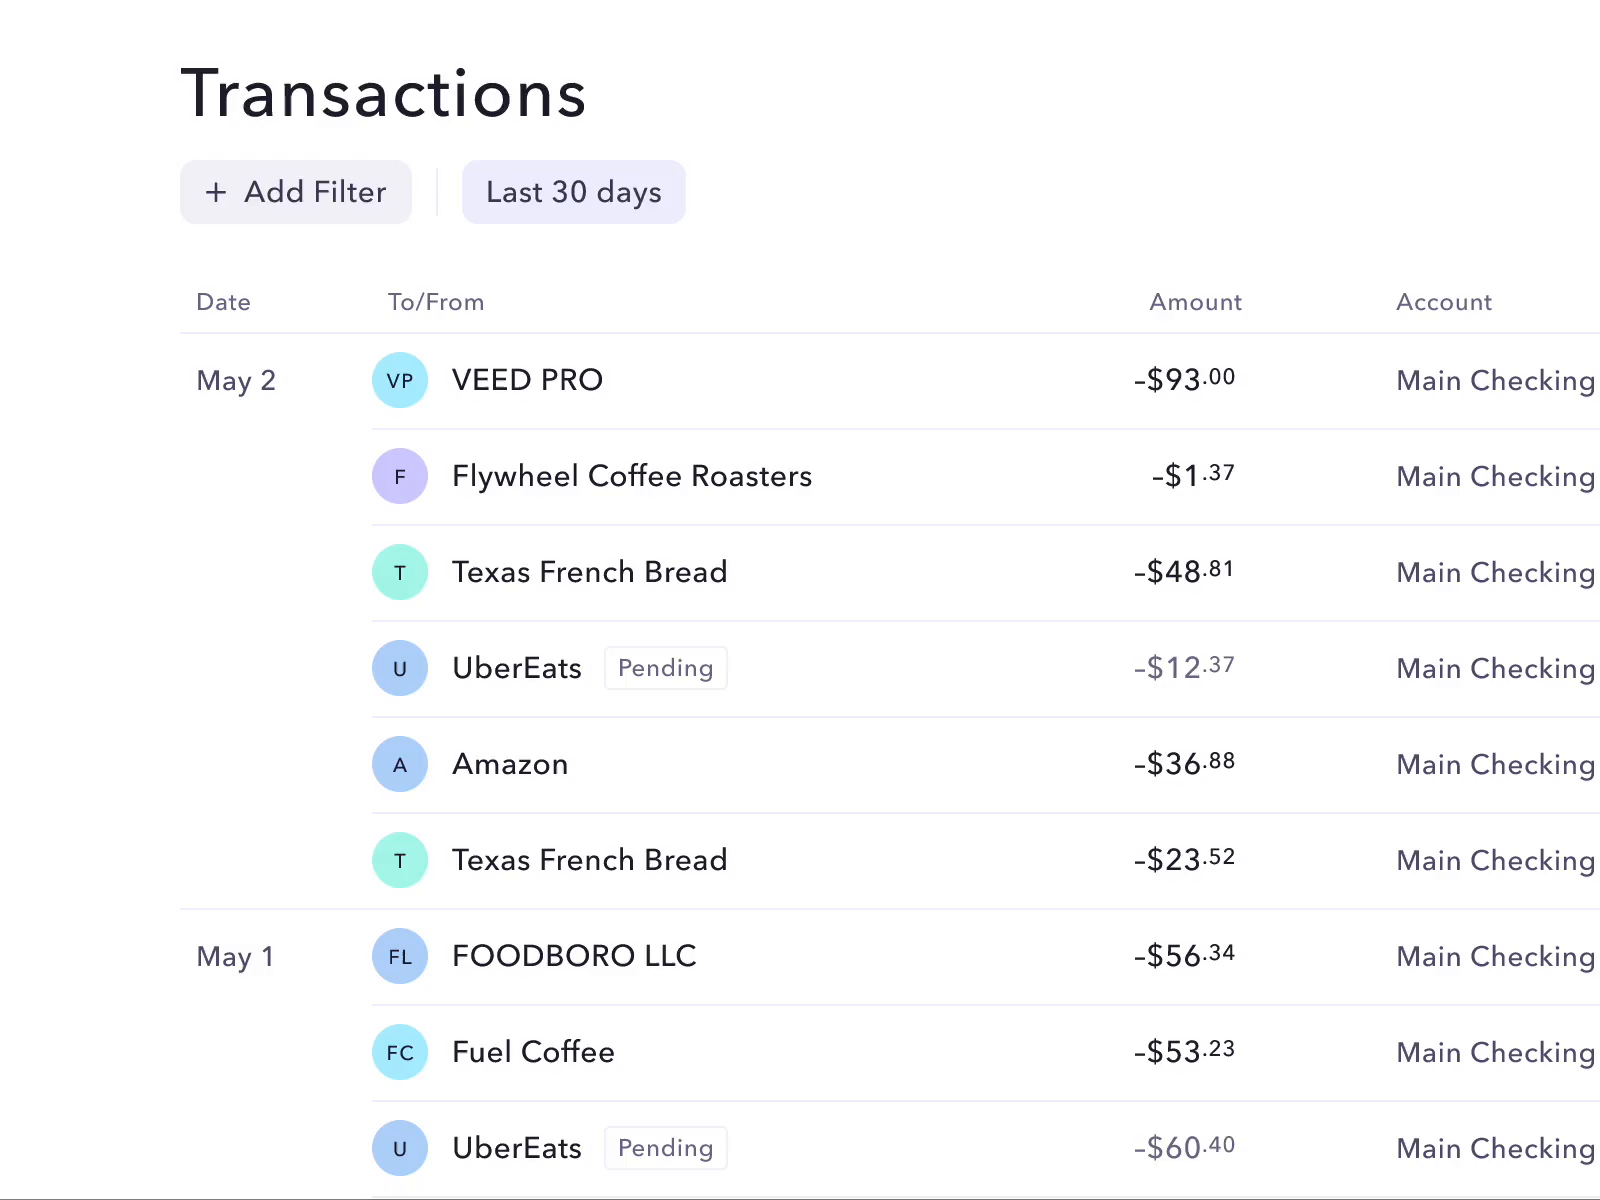Select the To/From column header
The height and width of the screenshot is (1200, 1600).
point(436,302)
